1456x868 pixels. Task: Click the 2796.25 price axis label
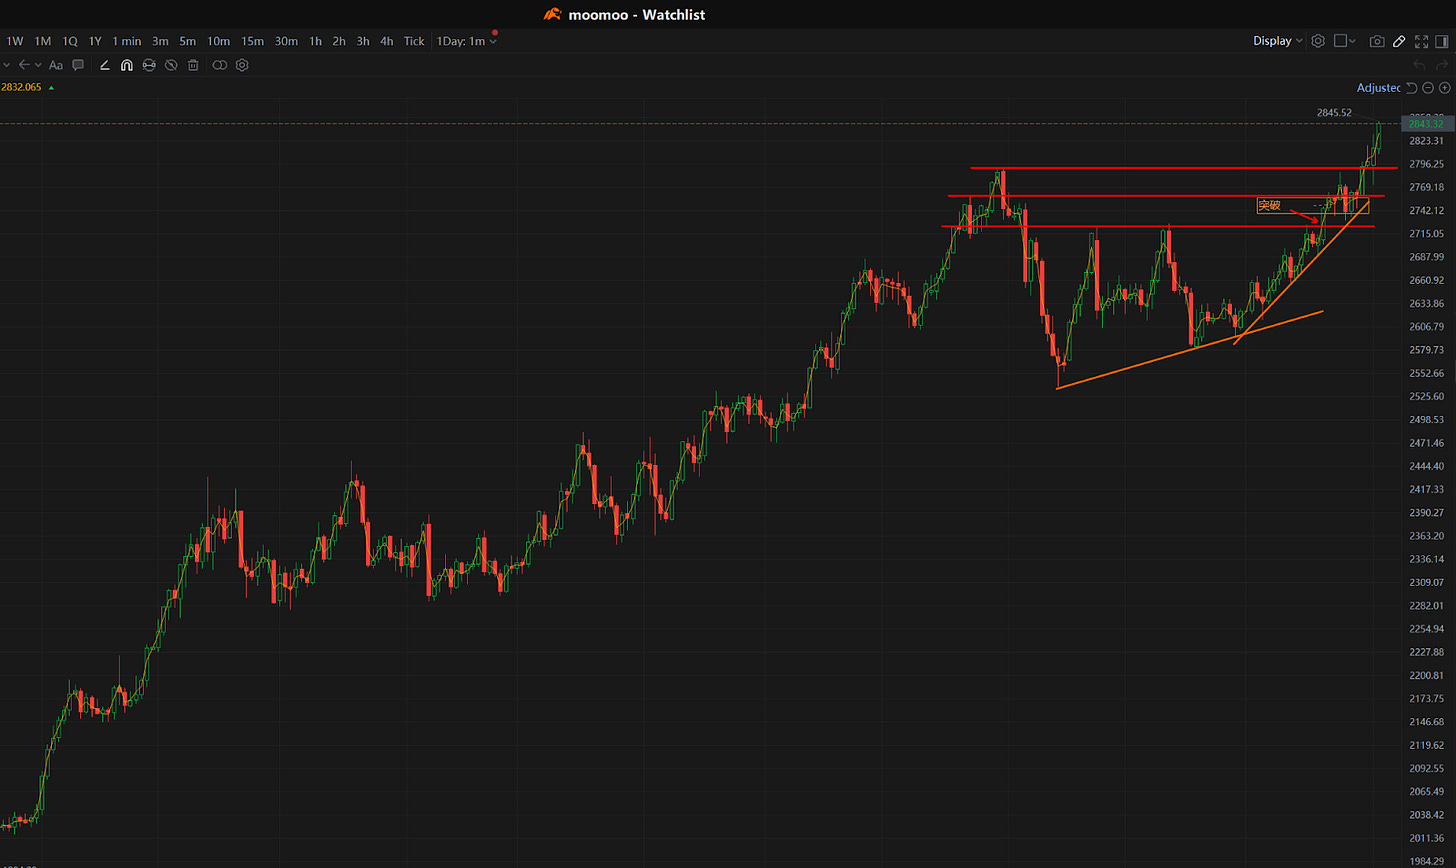pos(1426,164)
